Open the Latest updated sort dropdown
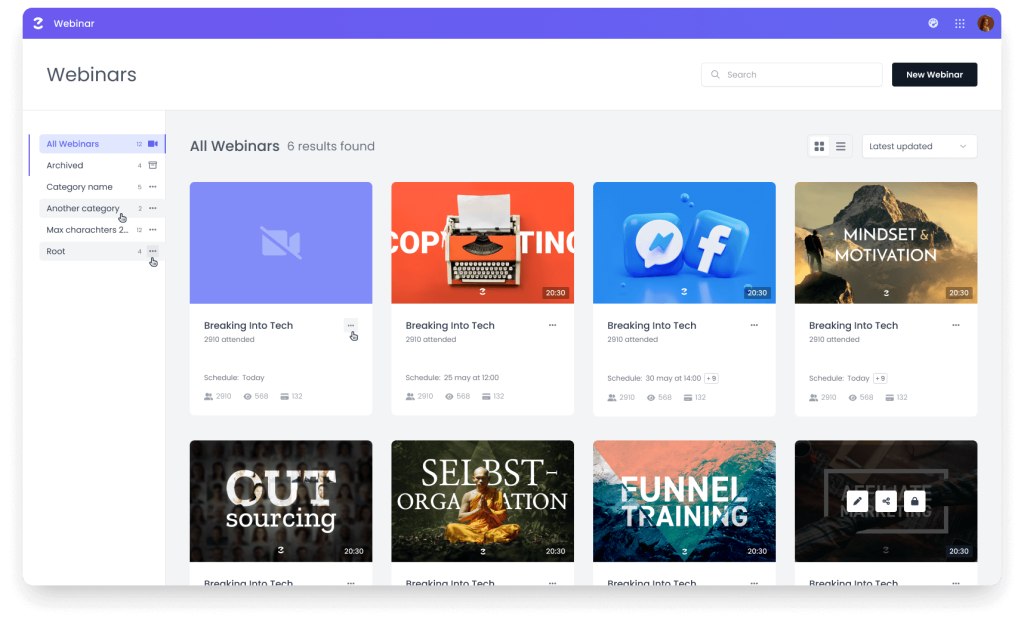This screenshot has width=1024, height=623. click(919, 146)
